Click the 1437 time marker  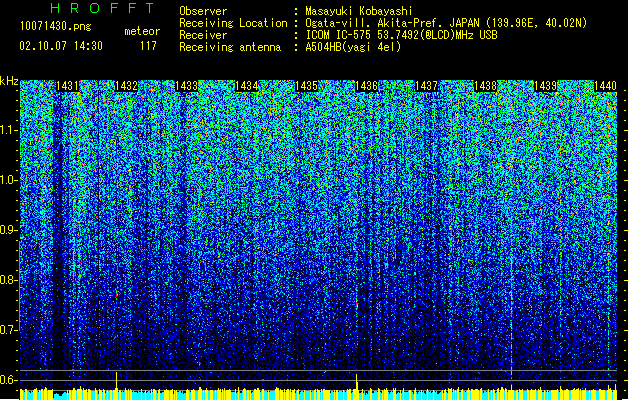426,86
